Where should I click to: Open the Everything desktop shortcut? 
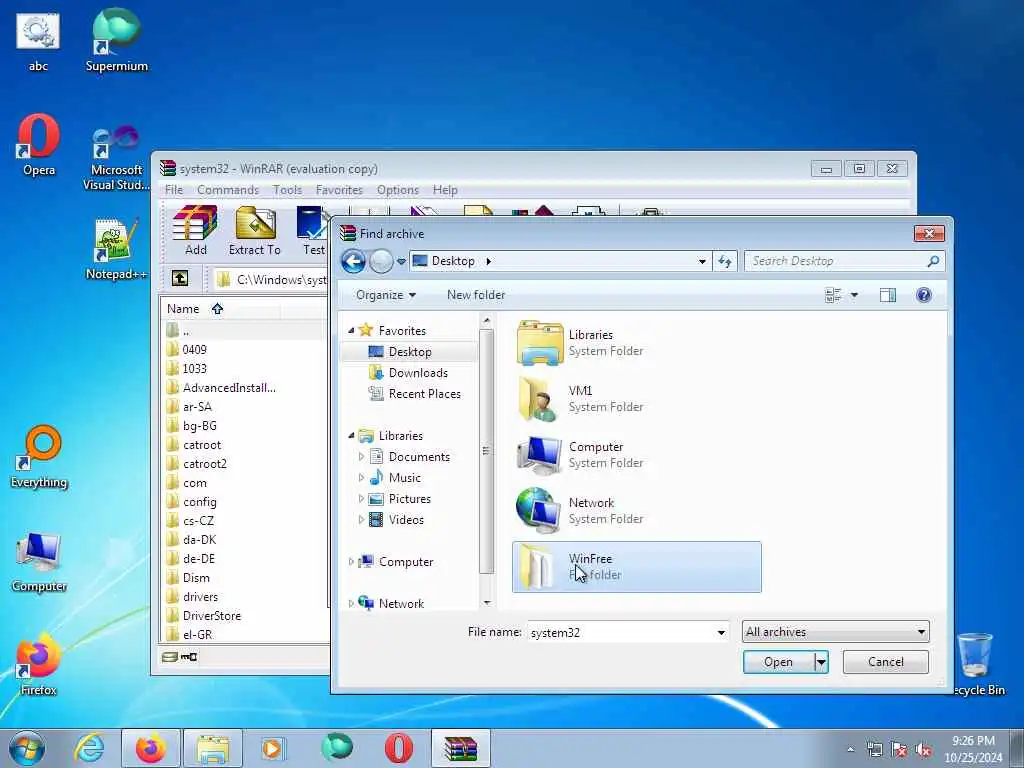(39, 457)
